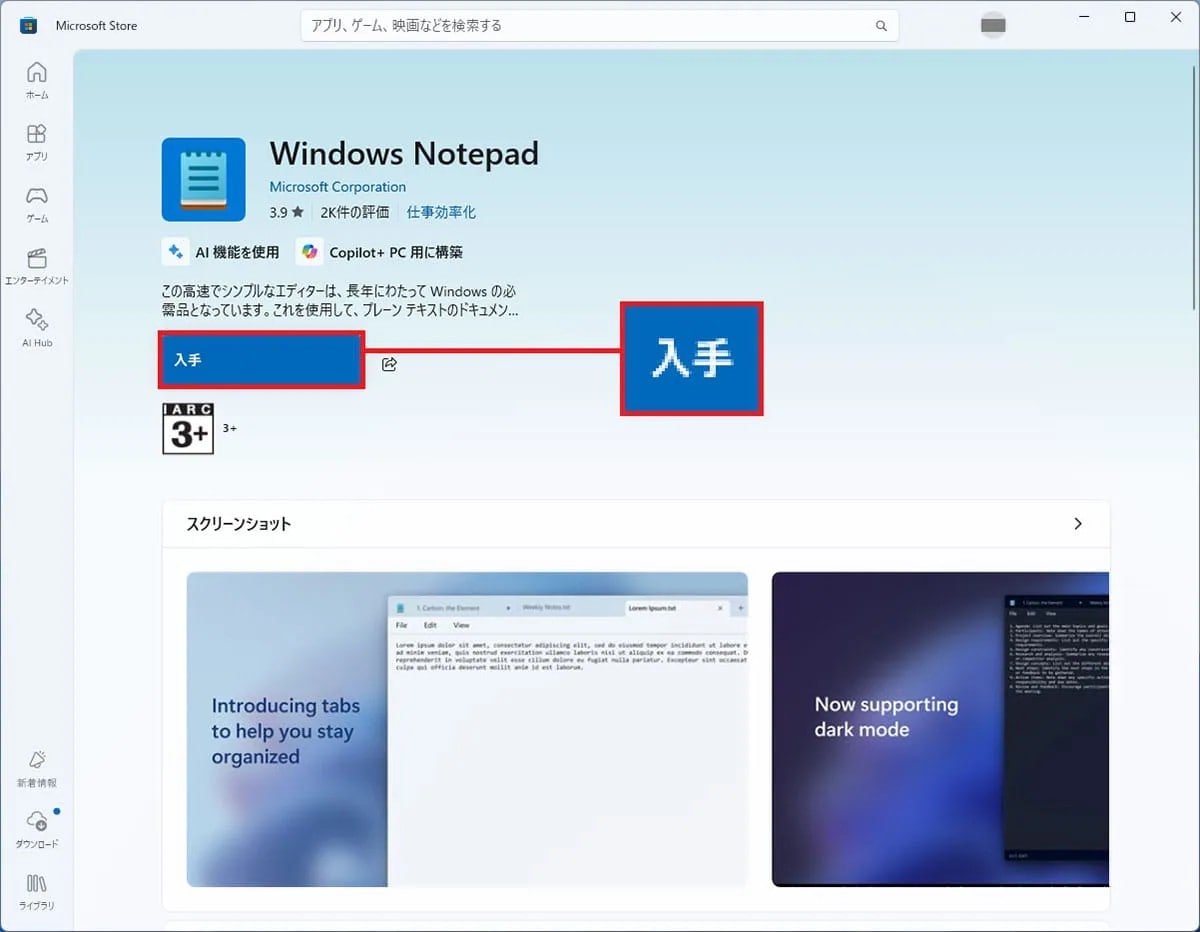The height and width of the screenshot is (932, 1200).
Task: Open the Apps (アプリ) sidebar section
Action: [x=37, y=142]
